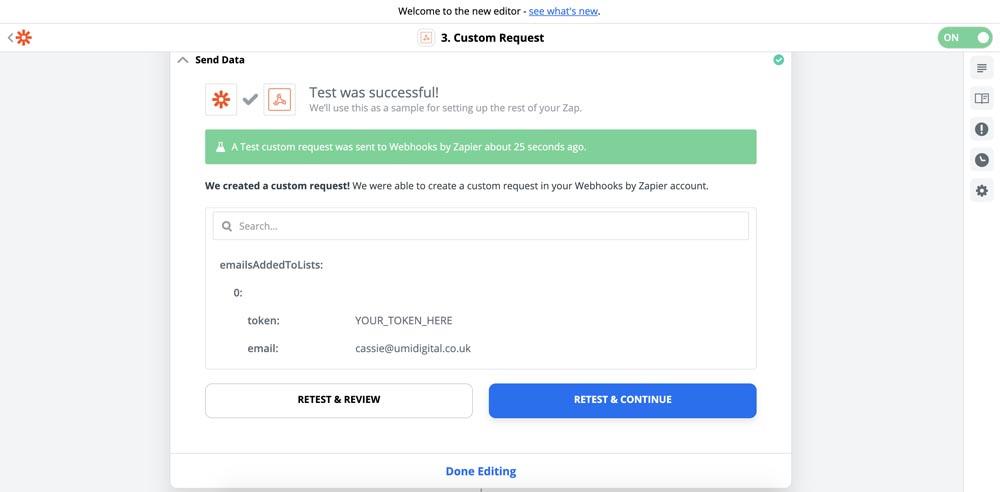The width and height of the screenshot is (1000, 492).
Task: Turn off the Zap ON switch
Action: [964, 38]
